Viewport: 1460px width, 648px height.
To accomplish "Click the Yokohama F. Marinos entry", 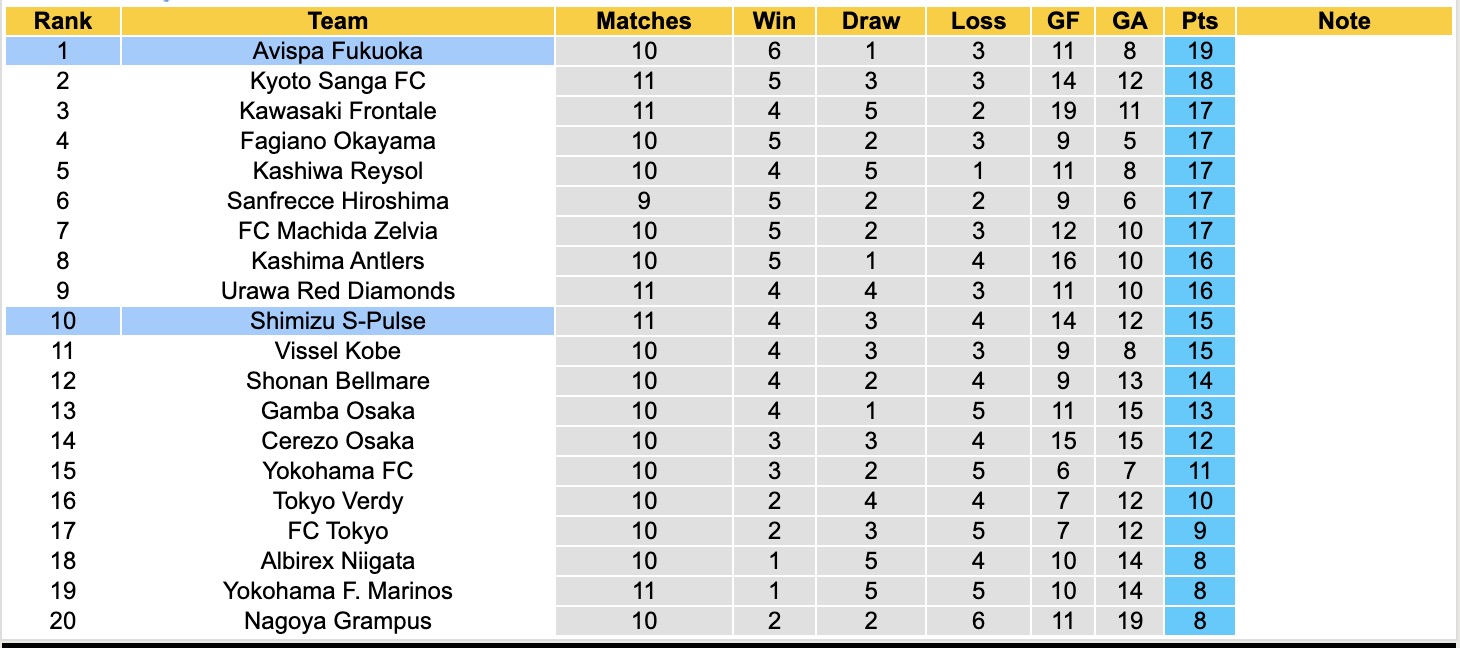I will (338, 591).
